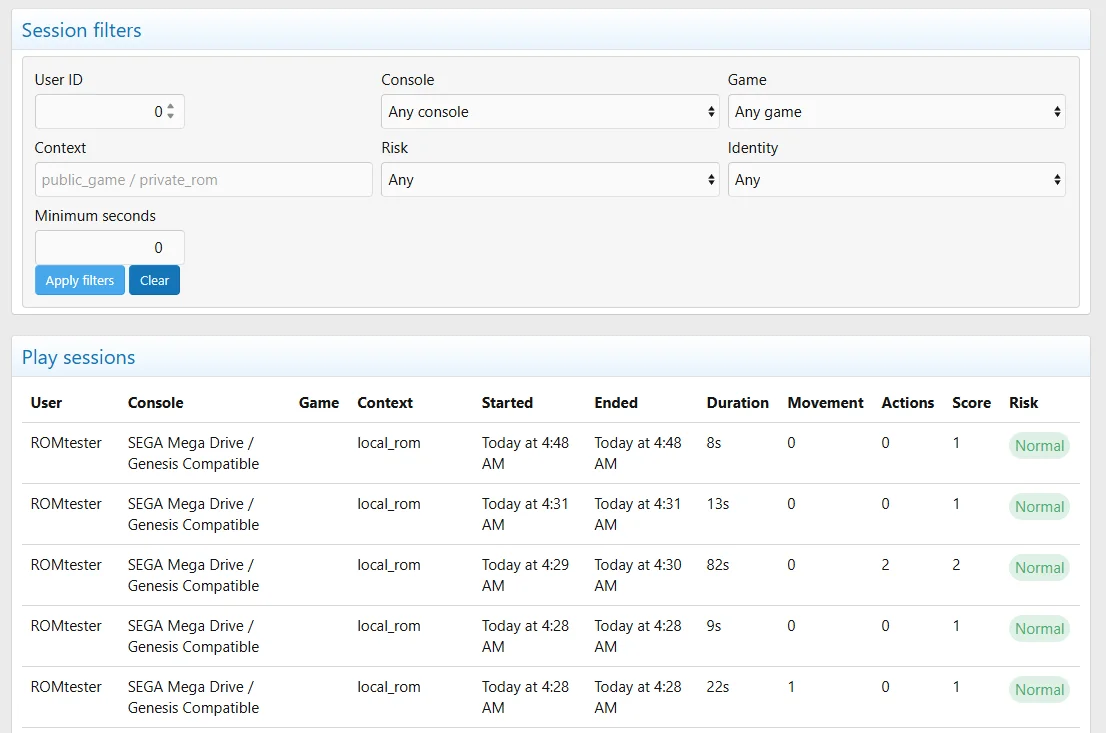Viewport: 1106px width, 733px height.
Task: Click the Session filters heading
Action: pos(82,30)
